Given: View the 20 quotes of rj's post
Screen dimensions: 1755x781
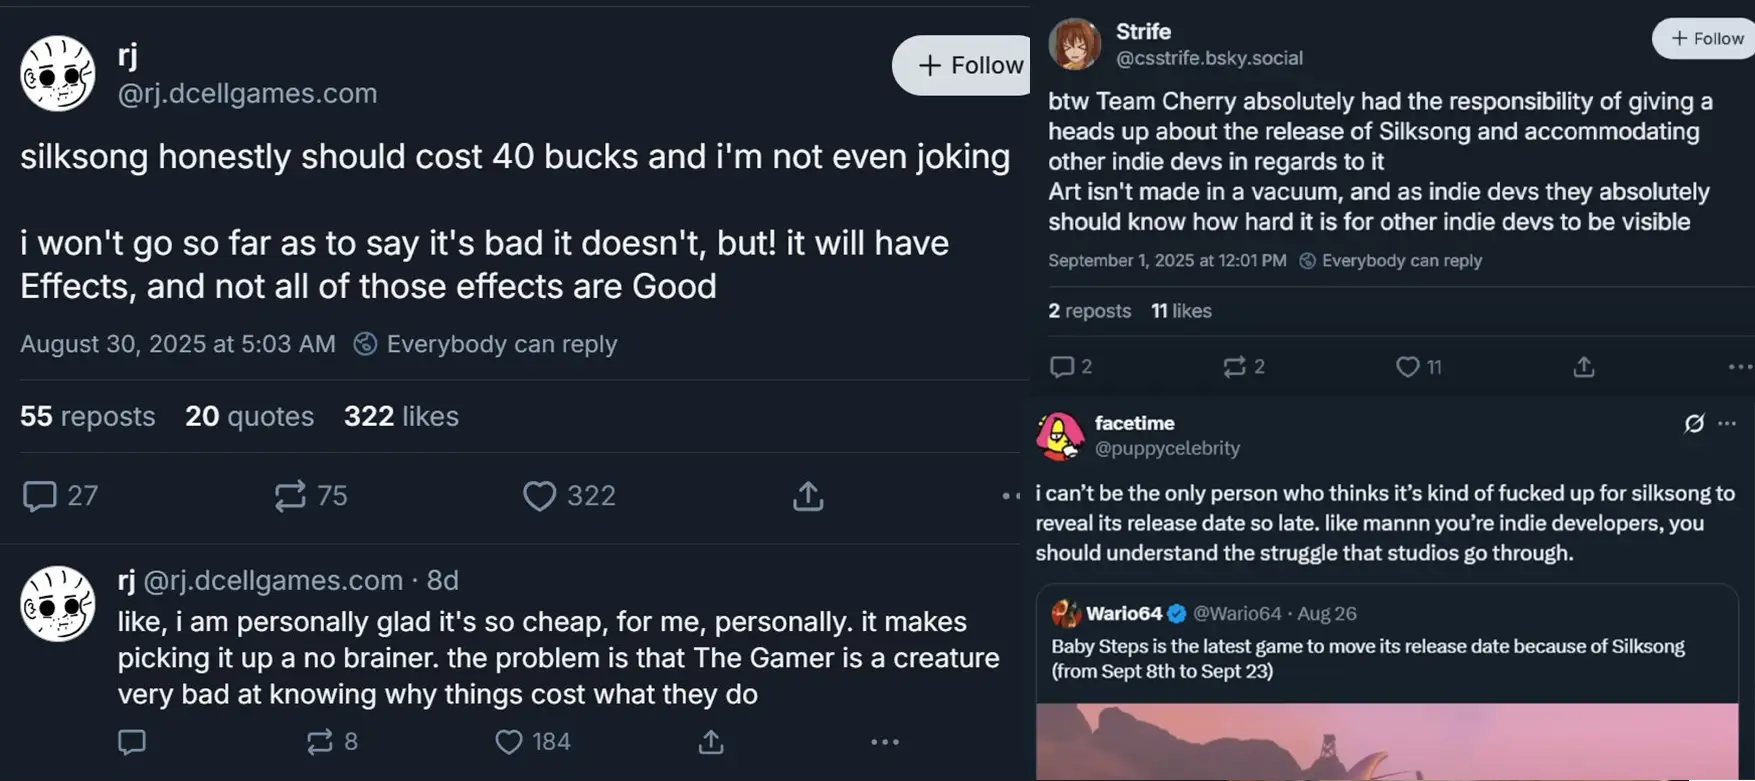Looking at the screenshot, I should [249, 416].
